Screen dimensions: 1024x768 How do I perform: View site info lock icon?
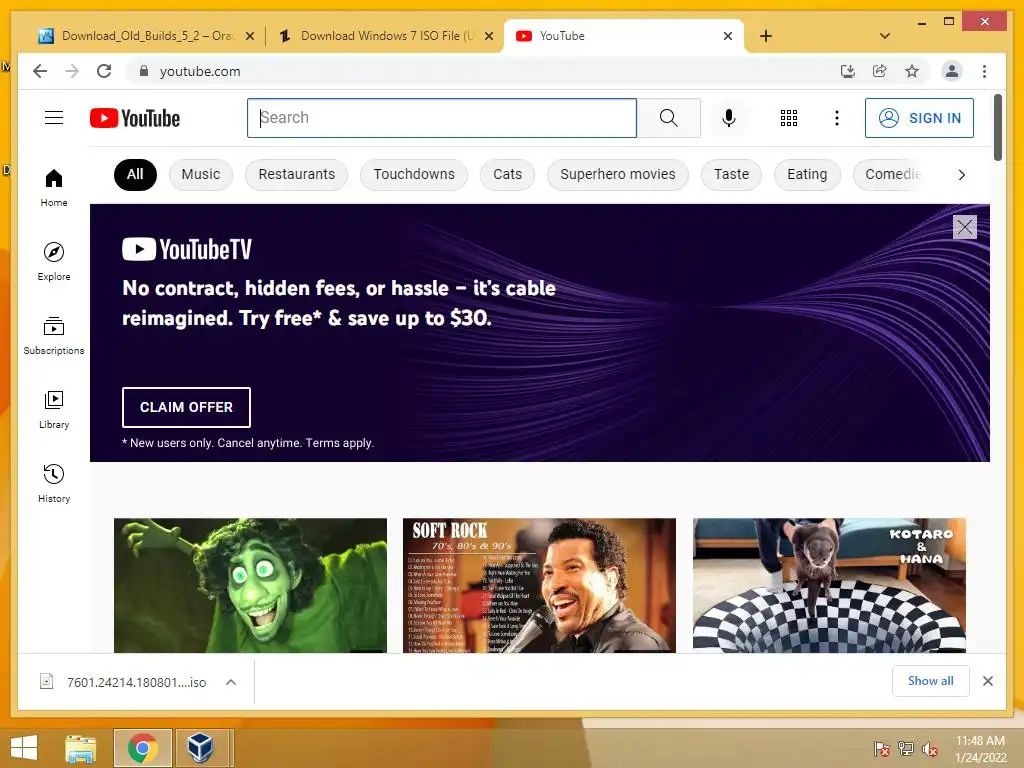click(x=144, y=71)
